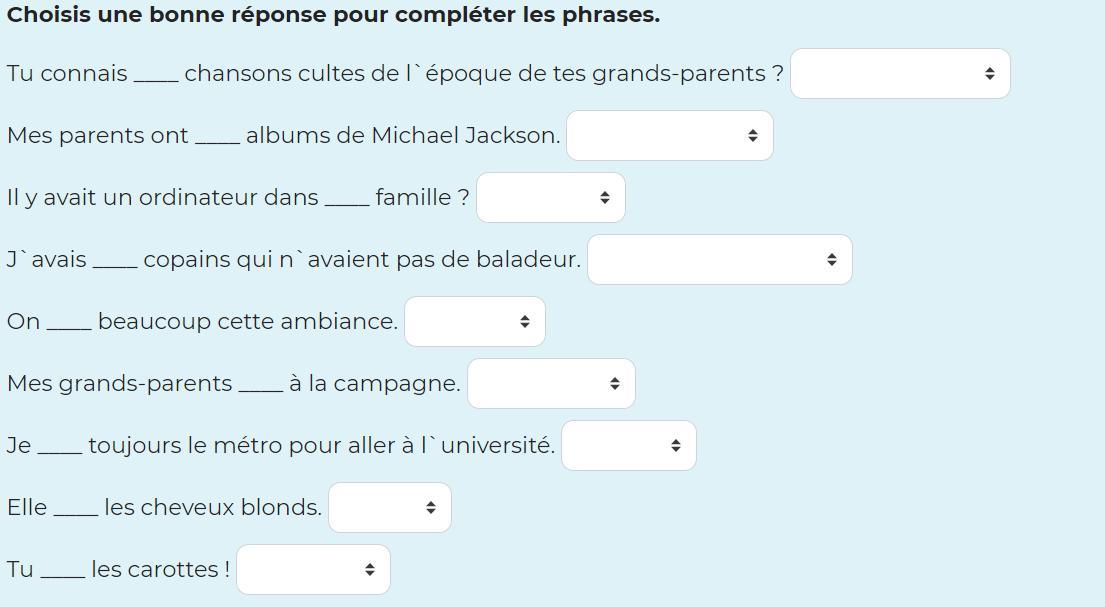Screen dimensions: 1105x607
Task: Expand the dropdown for the 'métro' sentence
Action: [x=628, y=446]
